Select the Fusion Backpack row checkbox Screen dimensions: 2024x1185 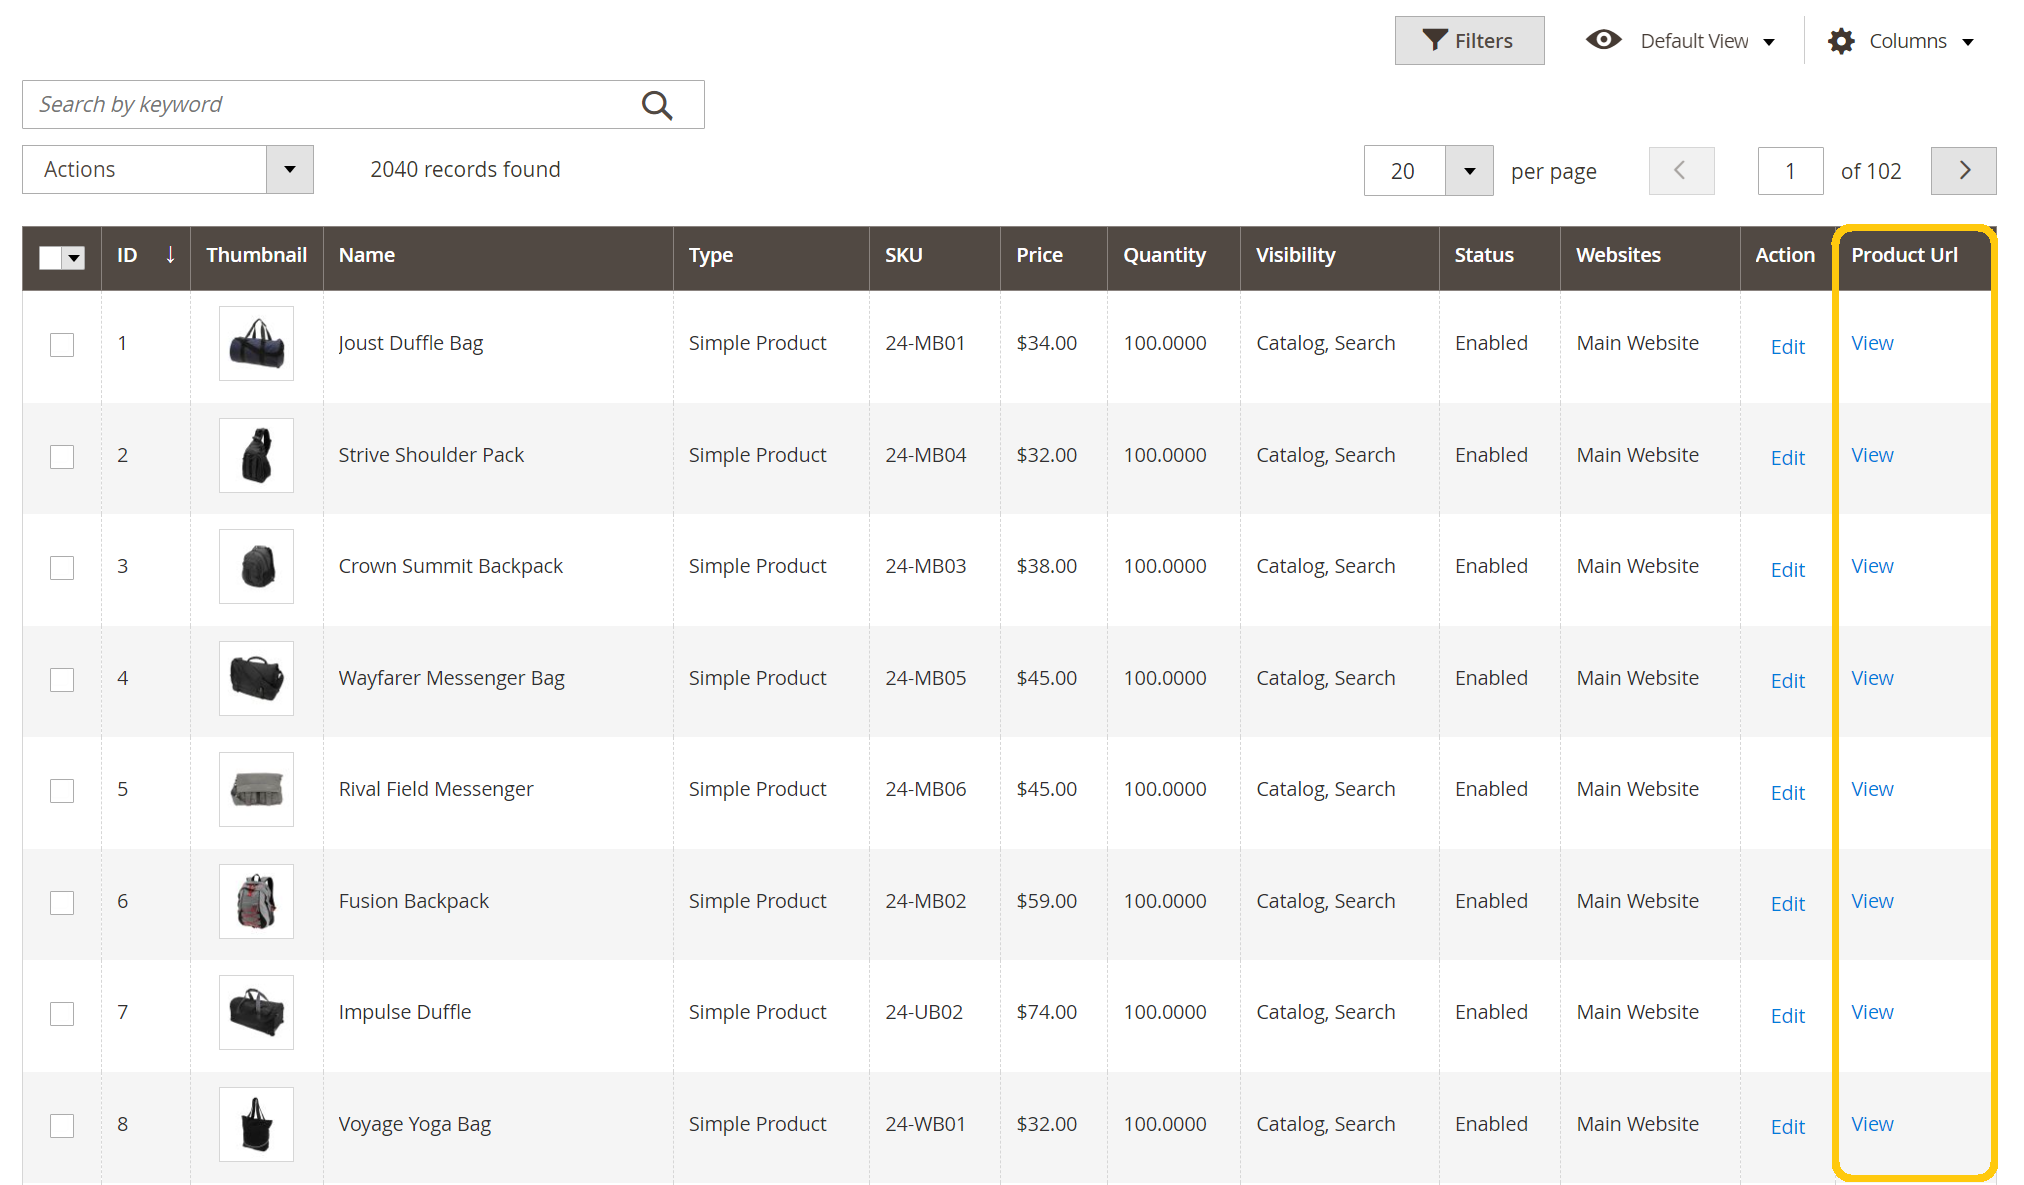point(62,903)
